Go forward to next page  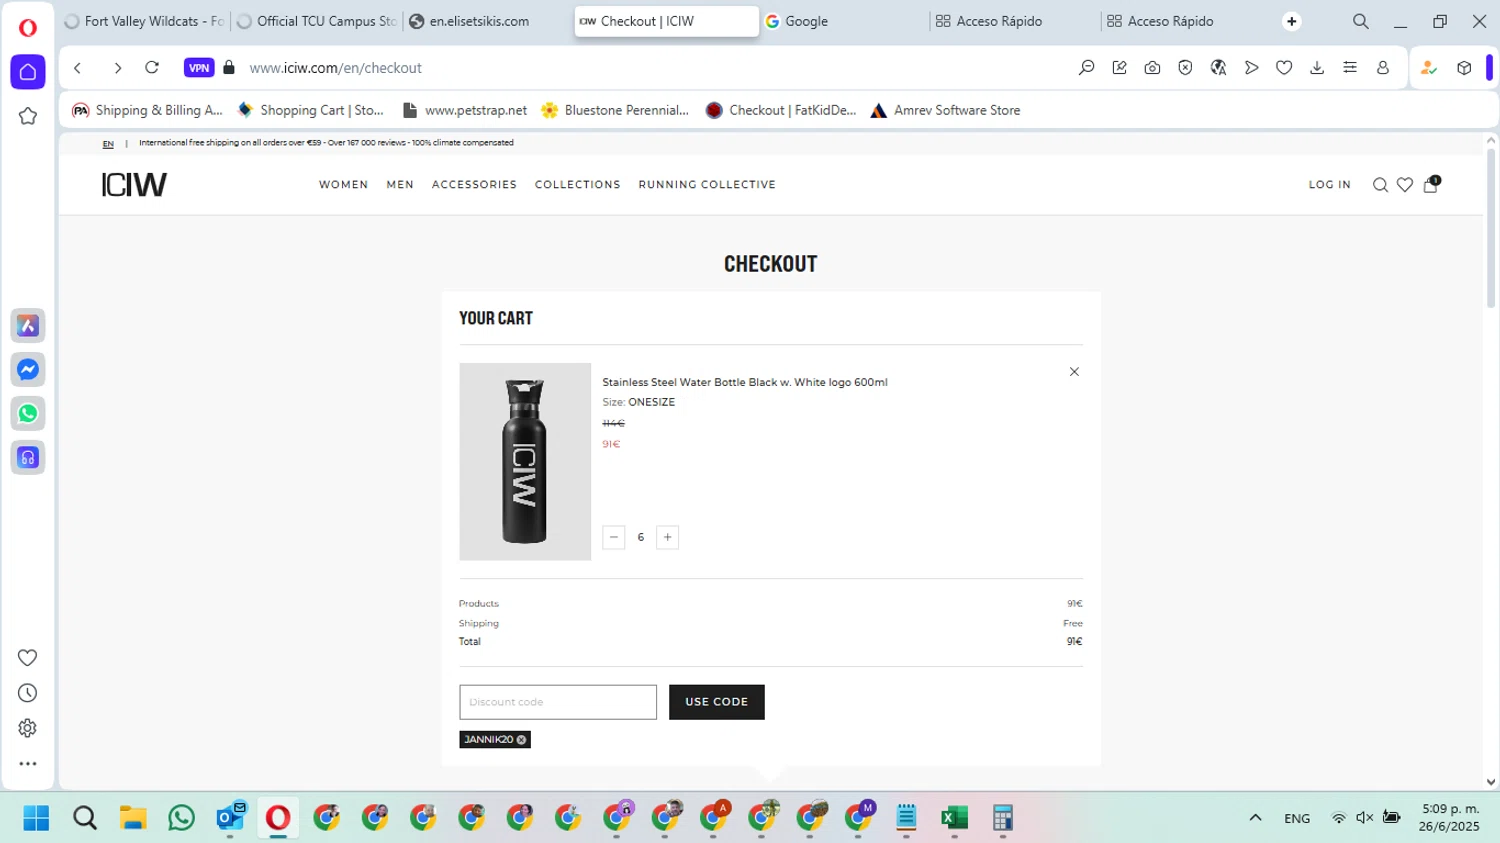click(x=117, y=68)
